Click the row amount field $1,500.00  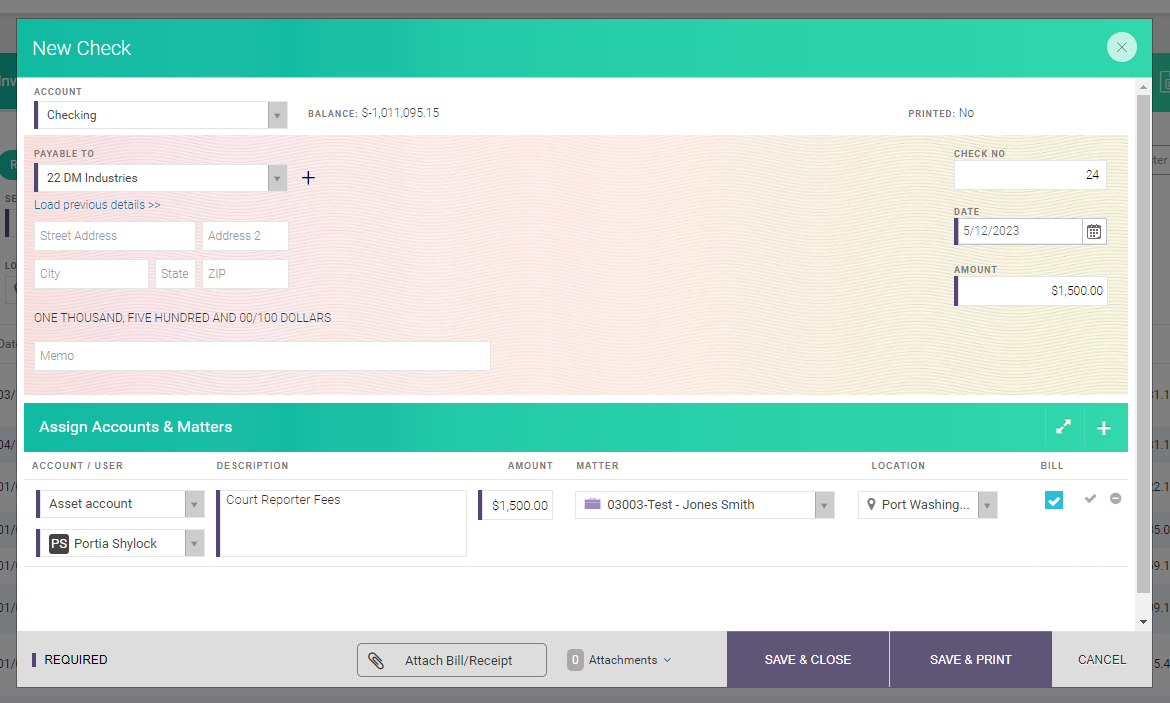click(x=516, y=505)
